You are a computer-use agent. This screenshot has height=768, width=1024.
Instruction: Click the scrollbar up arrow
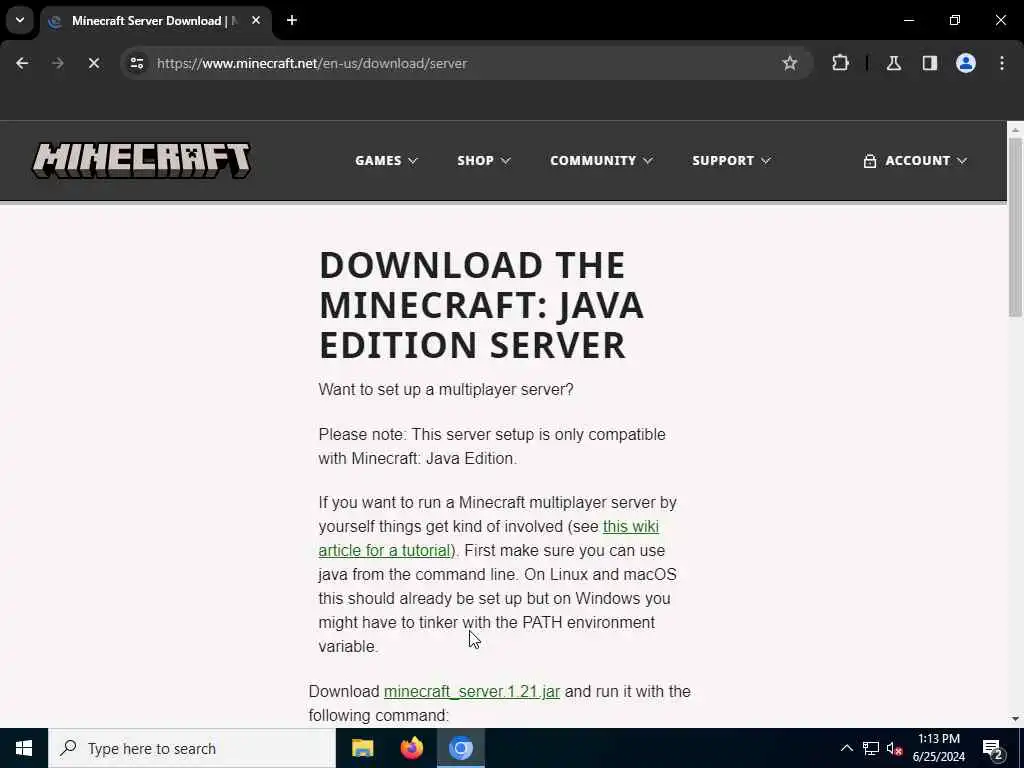click(1015, 130)
